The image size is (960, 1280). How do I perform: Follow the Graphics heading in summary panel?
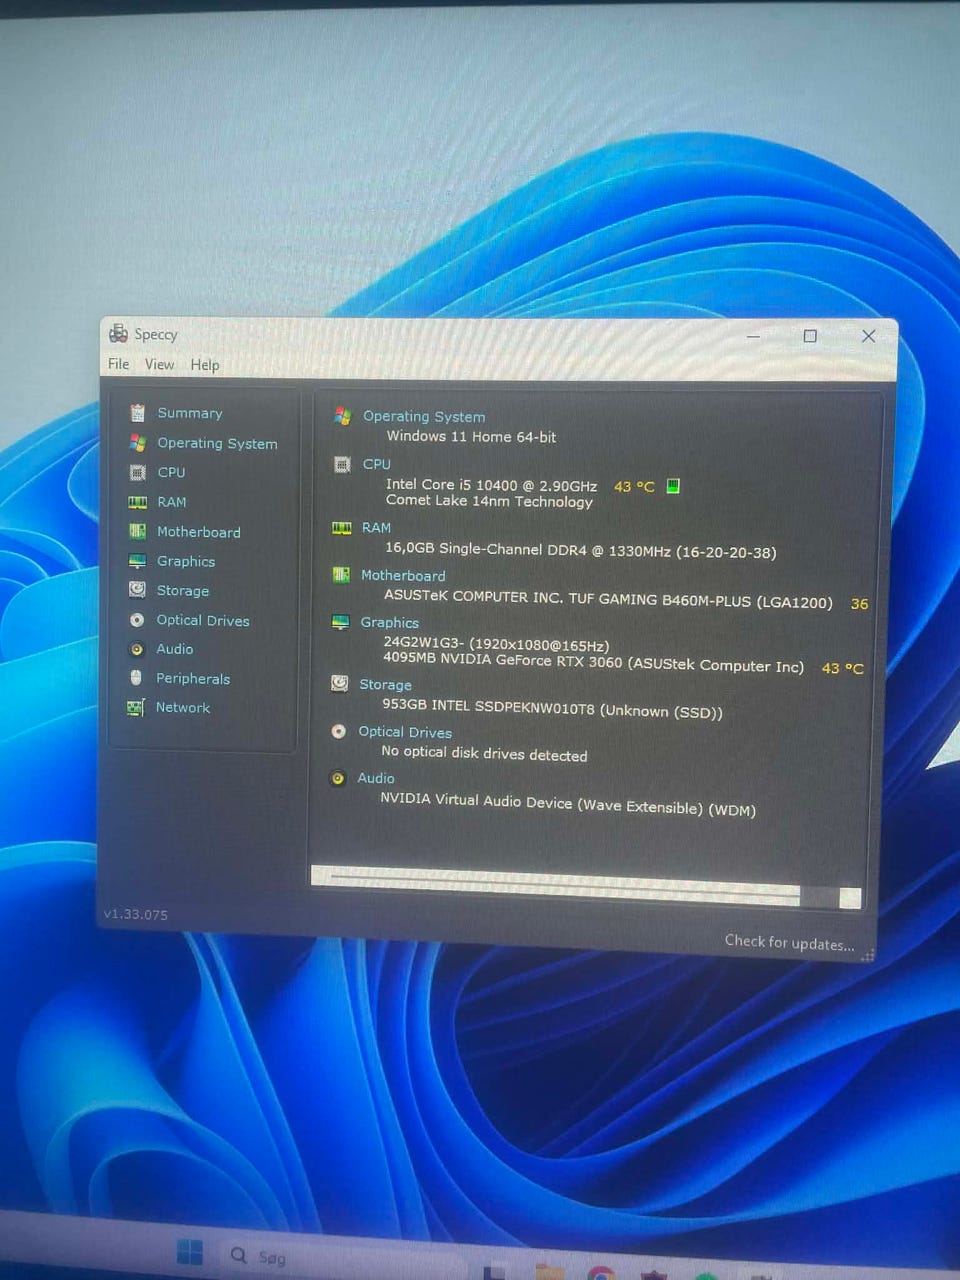pos(390,622)
